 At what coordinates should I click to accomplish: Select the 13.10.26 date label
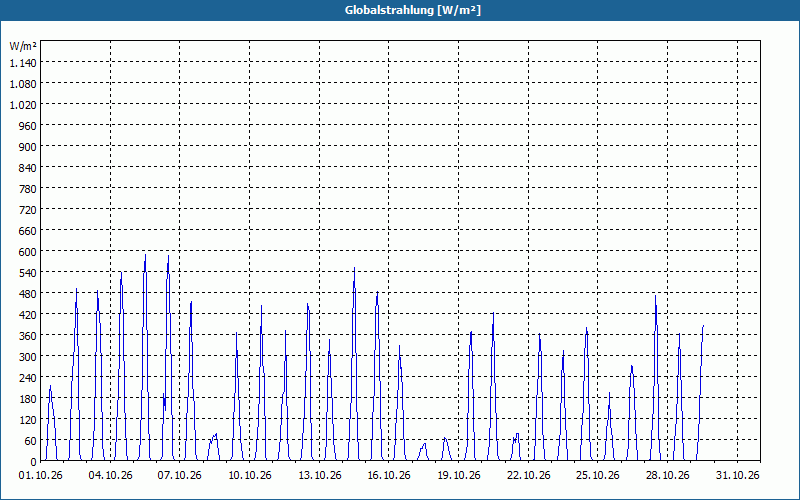(320, 476)
